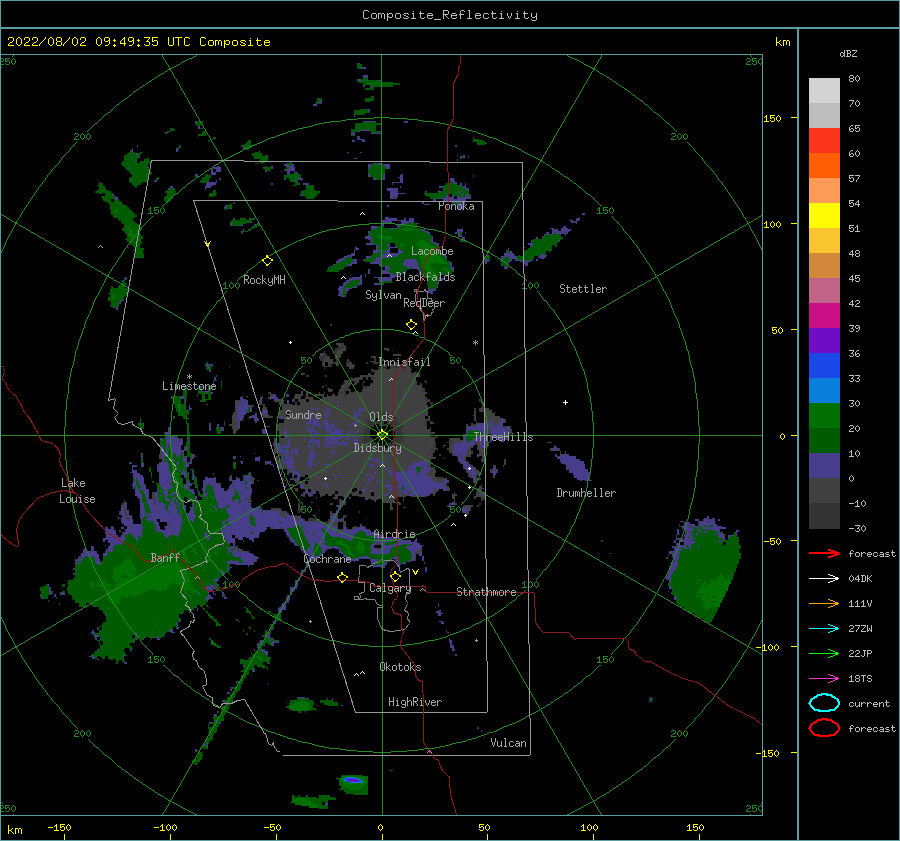Viewport: 900px width, 841px height.
Task: Click the Drumheller city label
Action: click(586, 493)
